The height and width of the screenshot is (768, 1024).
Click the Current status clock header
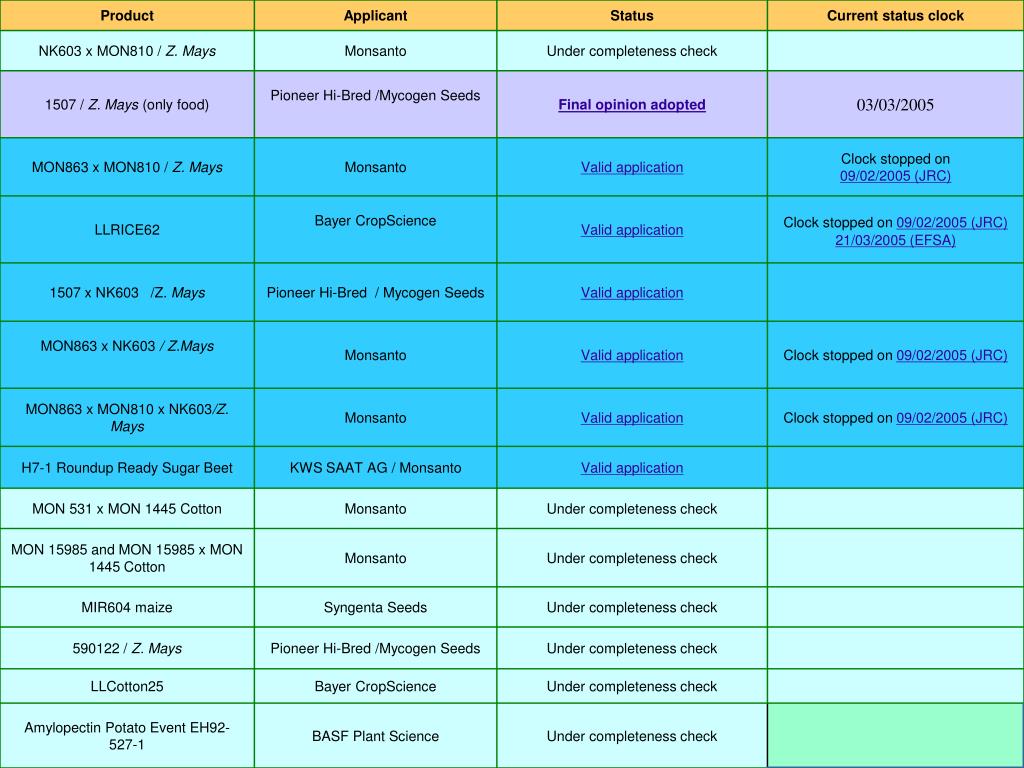click(895, 16)
